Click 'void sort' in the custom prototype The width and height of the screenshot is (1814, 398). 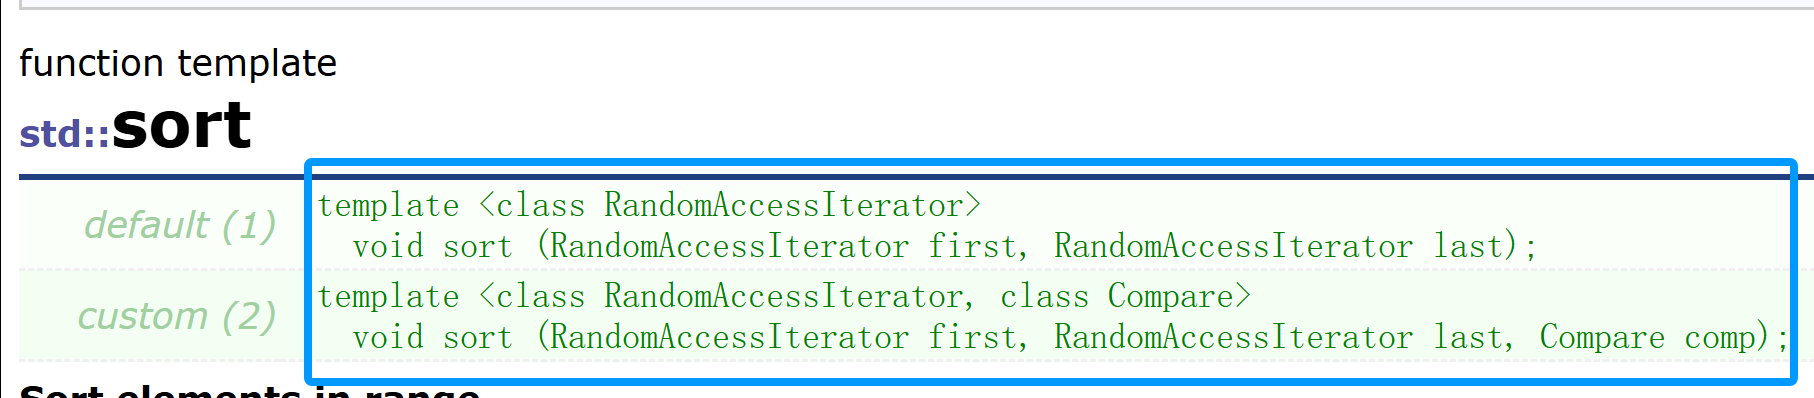pos(432,337)
